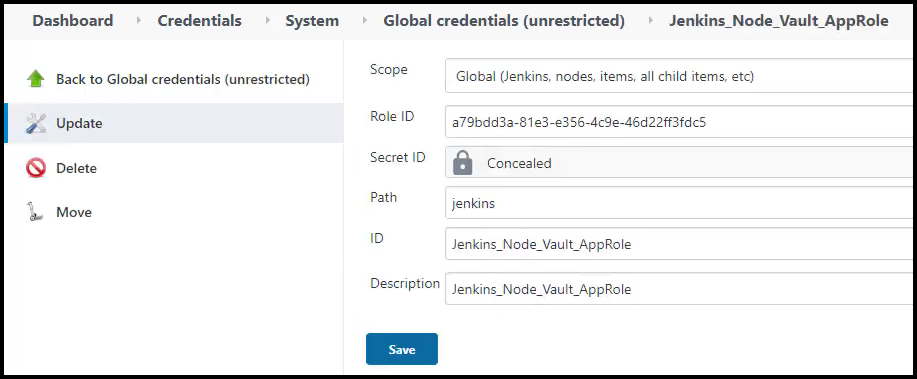Click the Save button

(x=402, y=349)
